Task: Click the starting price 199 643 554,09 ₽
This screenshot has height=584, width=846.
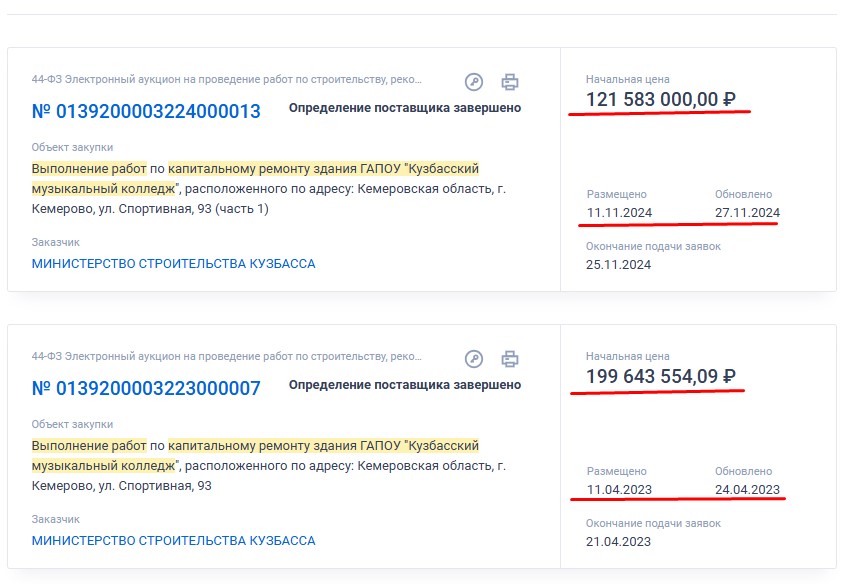Action: tap(661, 376)
